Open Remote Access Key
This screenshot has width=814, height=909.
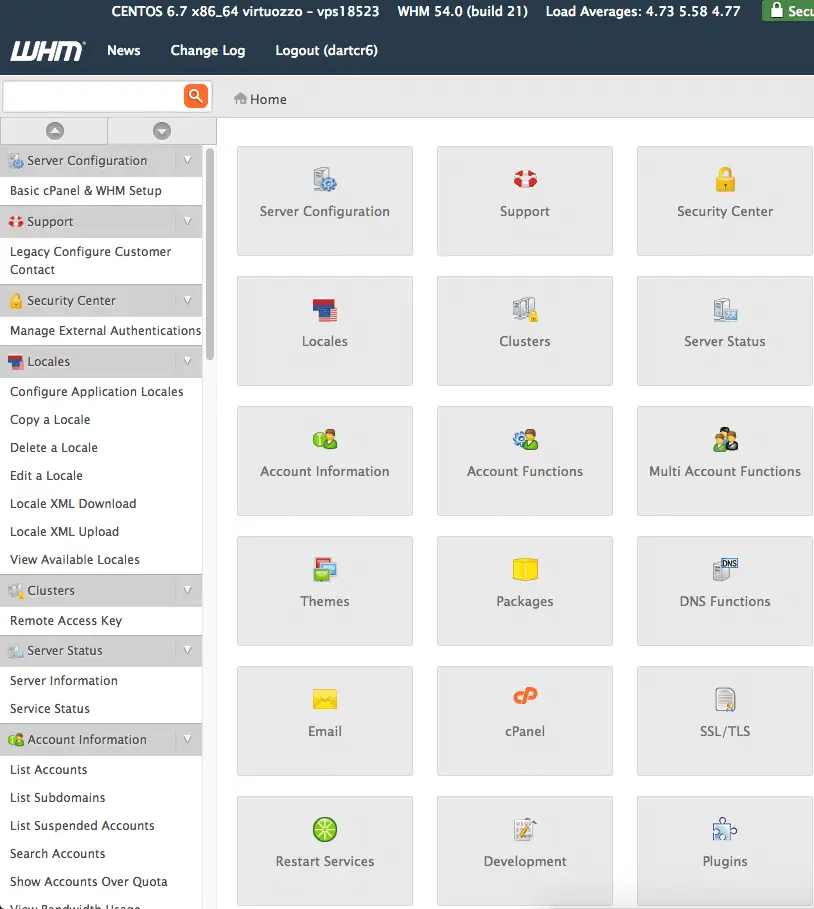point(66,621)
